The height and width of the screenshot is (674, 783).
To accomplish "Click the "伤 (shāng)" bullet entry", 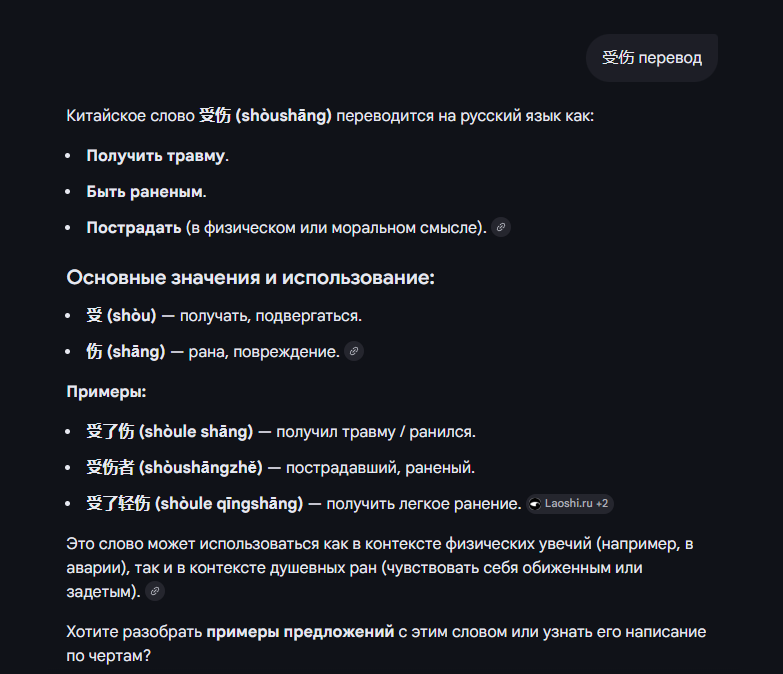I will pos(126,351).
